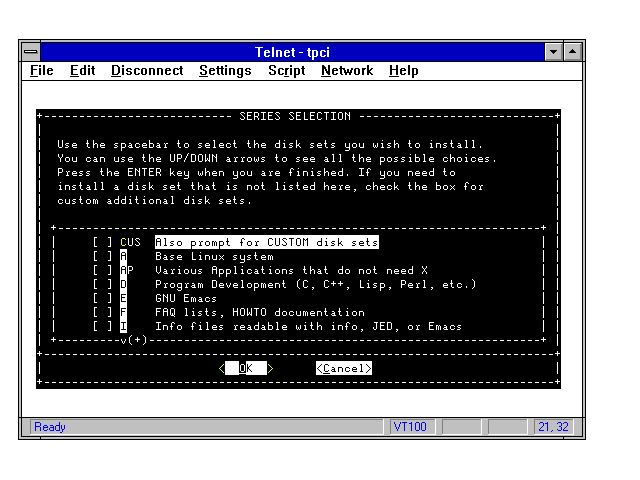
Task: Open the Script menu
Action: tap(286, 71)
